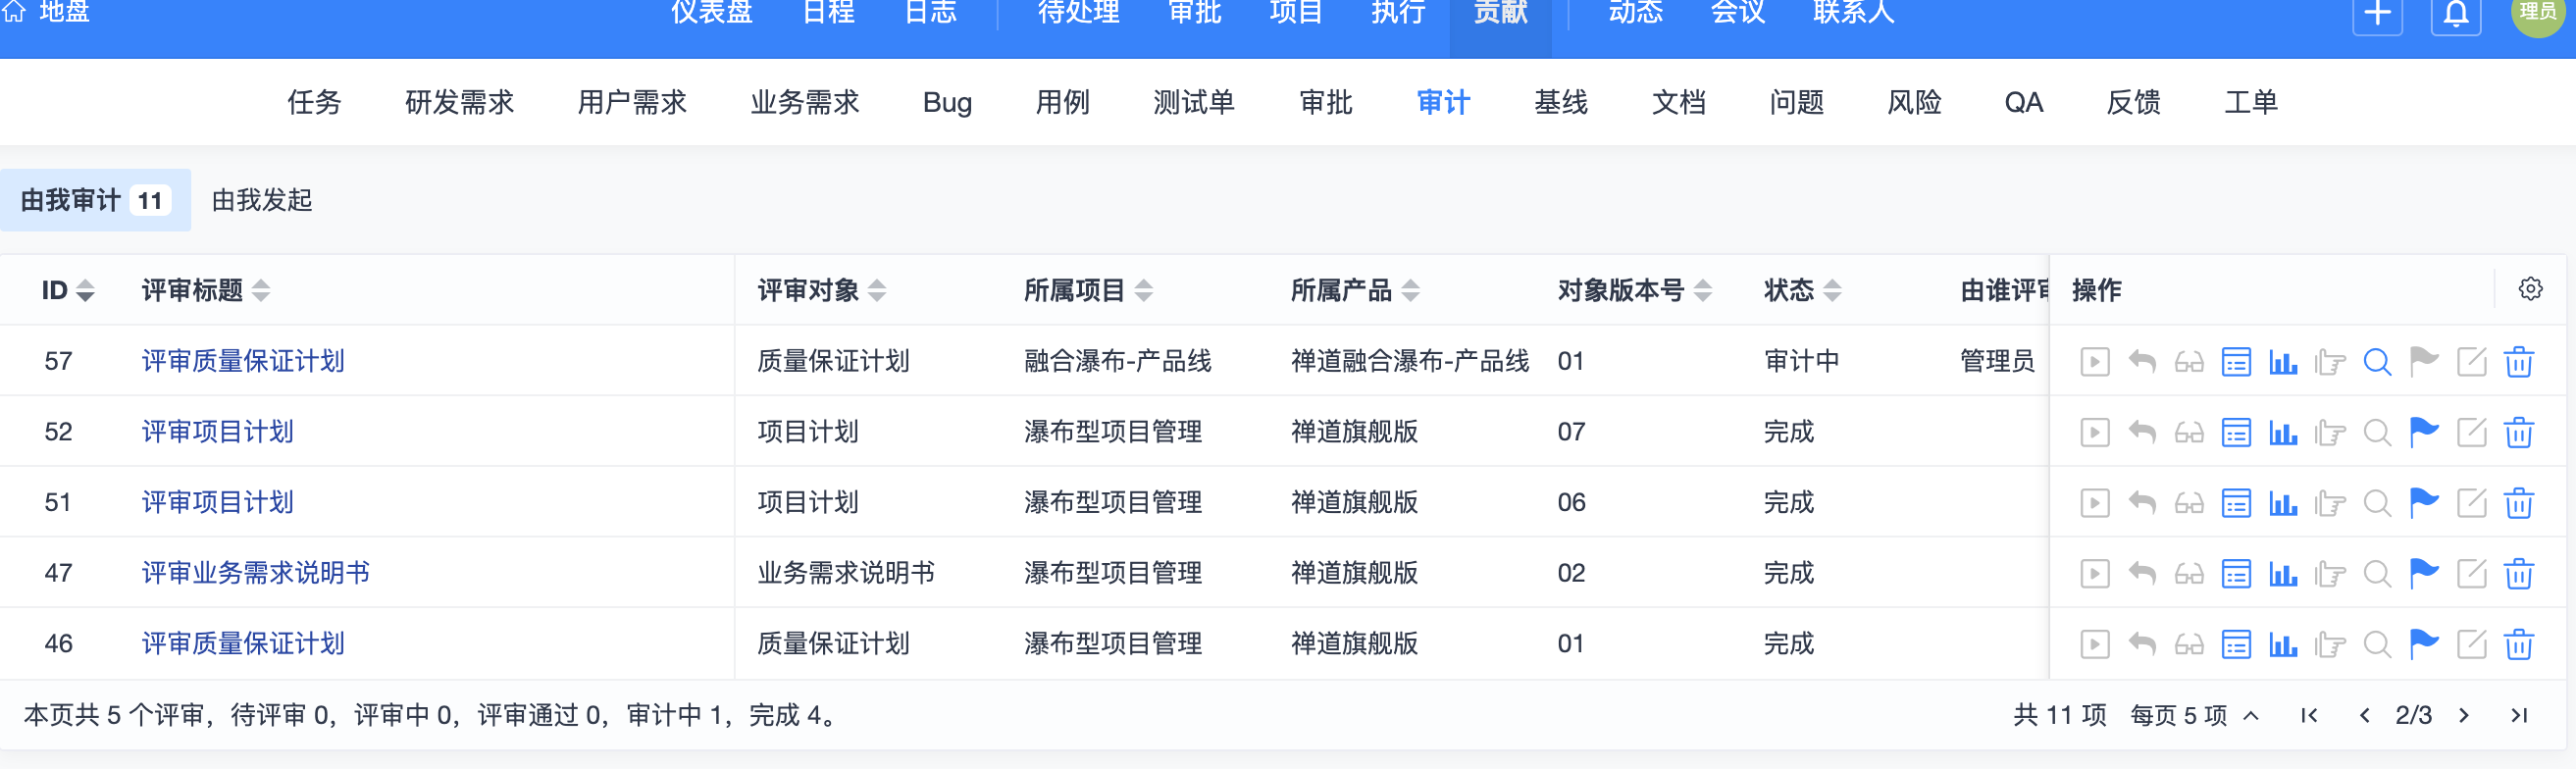Switch to the 由我发起 tab
Image resolution: width=2576 pixels, height=769 pixels.
tap(262, 200)
